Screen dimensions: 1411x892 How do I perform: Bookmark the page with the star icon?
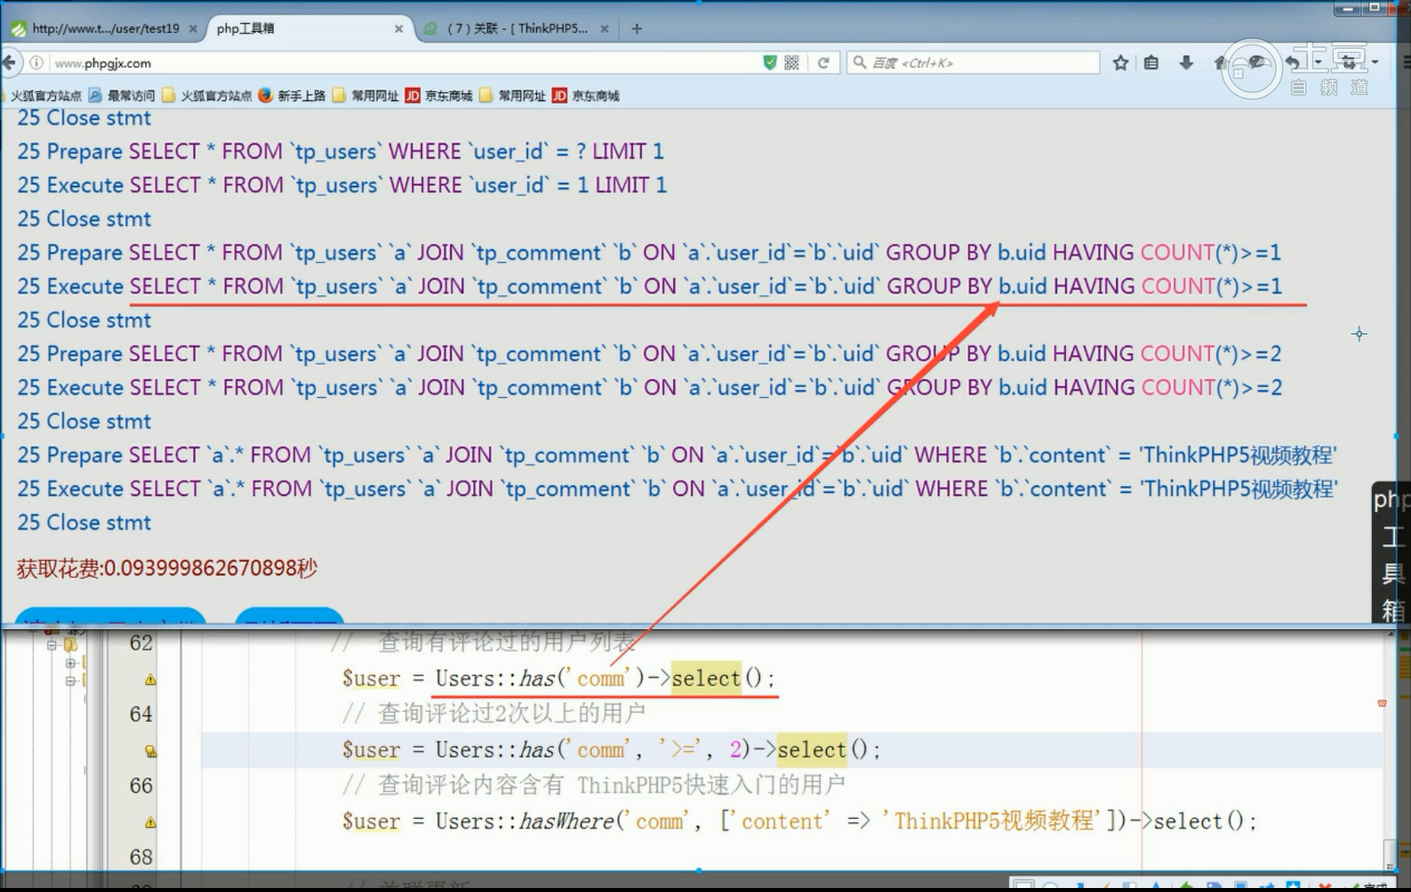[x=1120, y=62]
